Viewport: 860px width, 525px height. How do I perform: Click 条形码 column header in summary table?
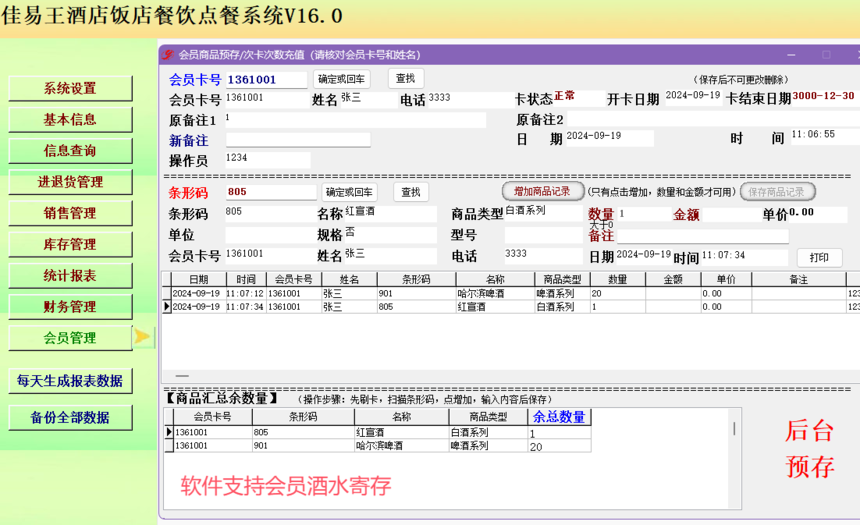303,417
